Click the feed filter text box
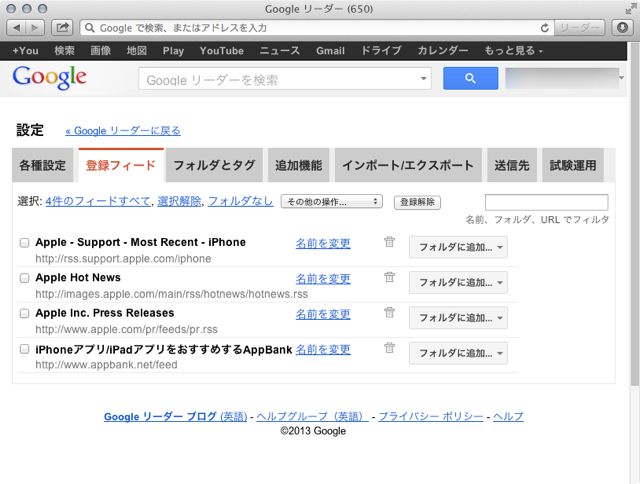 pos(547,202)
